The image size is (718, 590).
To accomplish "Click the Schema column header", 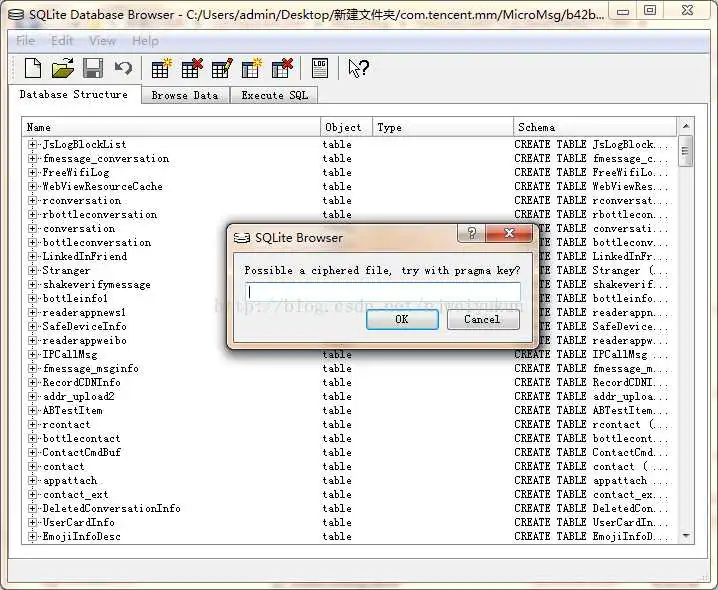I will (x=595, y=127).
